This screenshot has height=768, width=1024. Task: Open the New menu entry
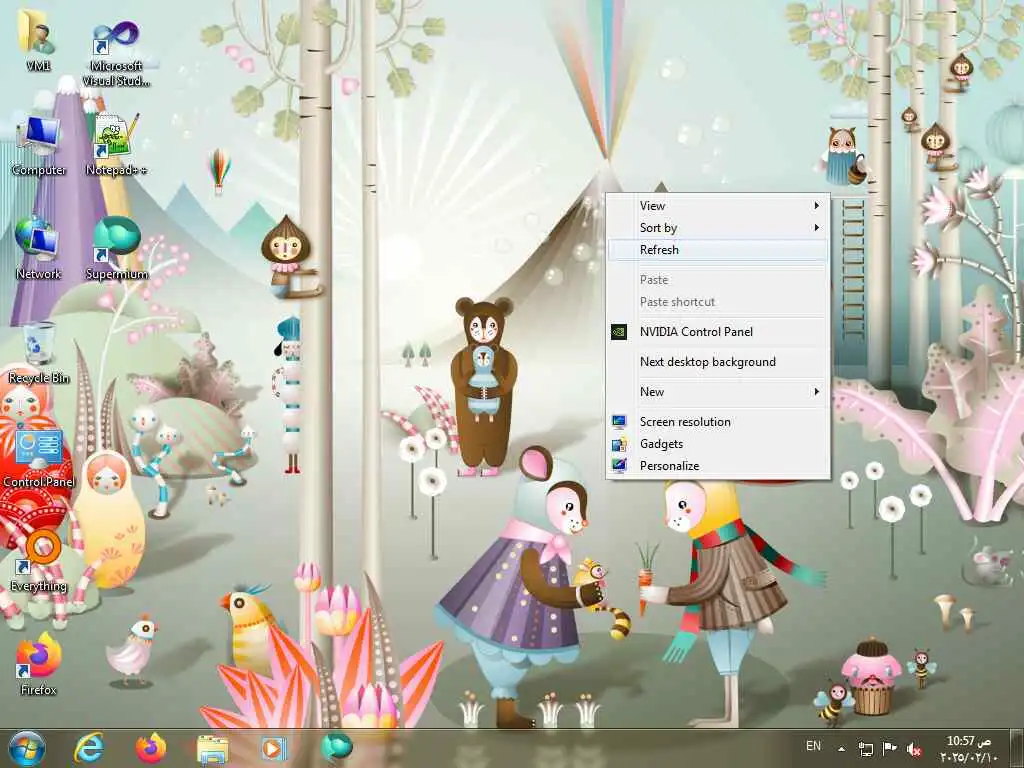point(718,392)
